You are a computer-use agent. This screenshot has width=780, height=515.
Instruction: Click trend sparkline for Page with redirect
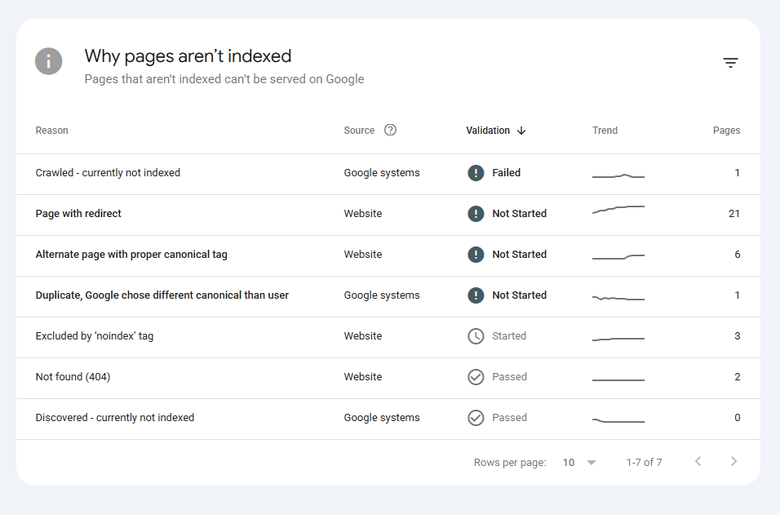click(618, 209)
